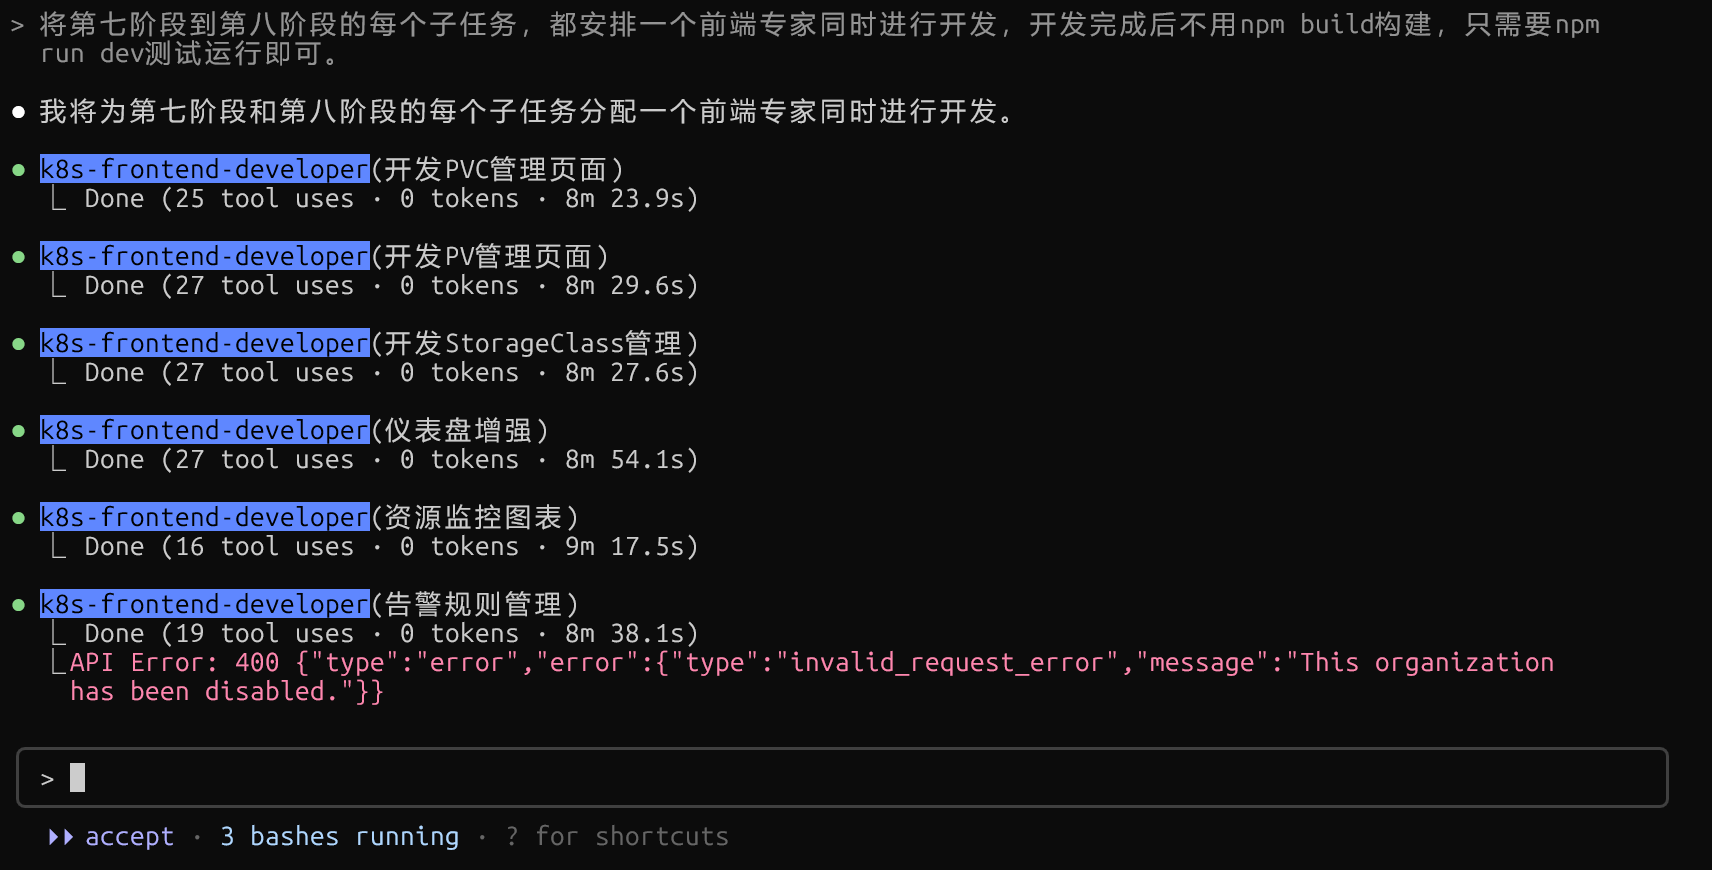
Task: Select k8s-frontend-developer label for 仪表盘增强
Action: click(x=205, y=430)
